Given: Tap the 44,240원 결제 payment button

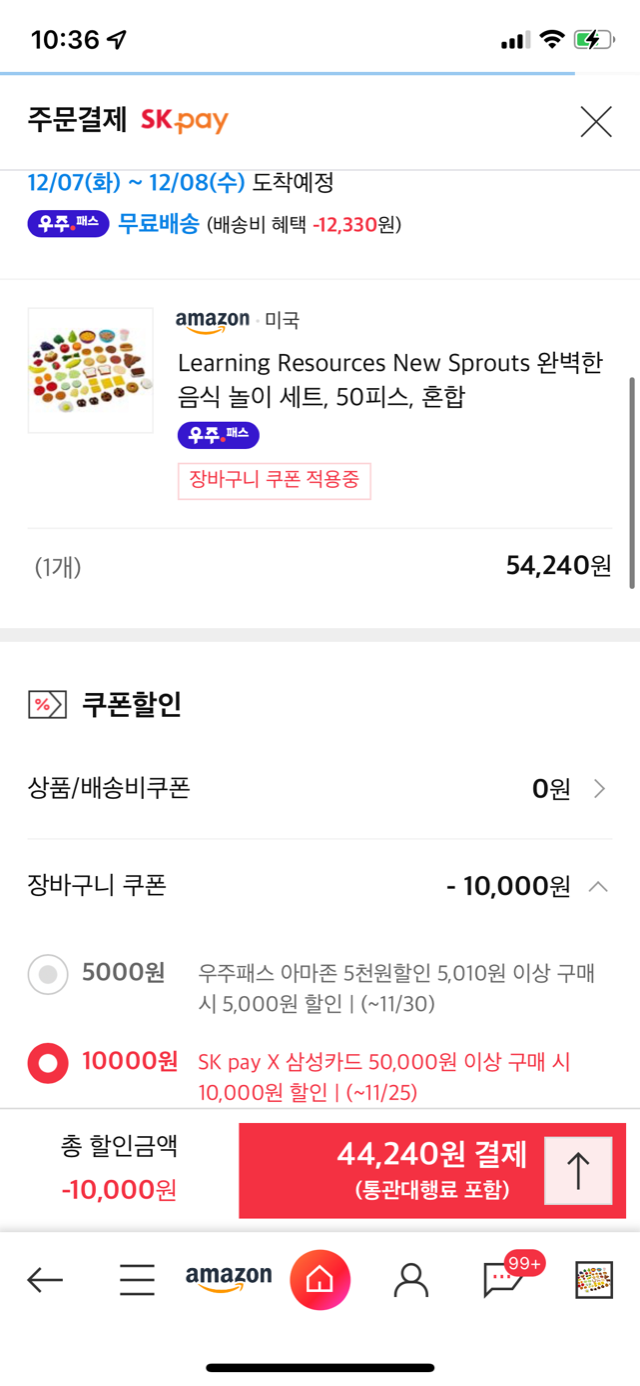Looking at the screenshot, I should pos(432,1171).
